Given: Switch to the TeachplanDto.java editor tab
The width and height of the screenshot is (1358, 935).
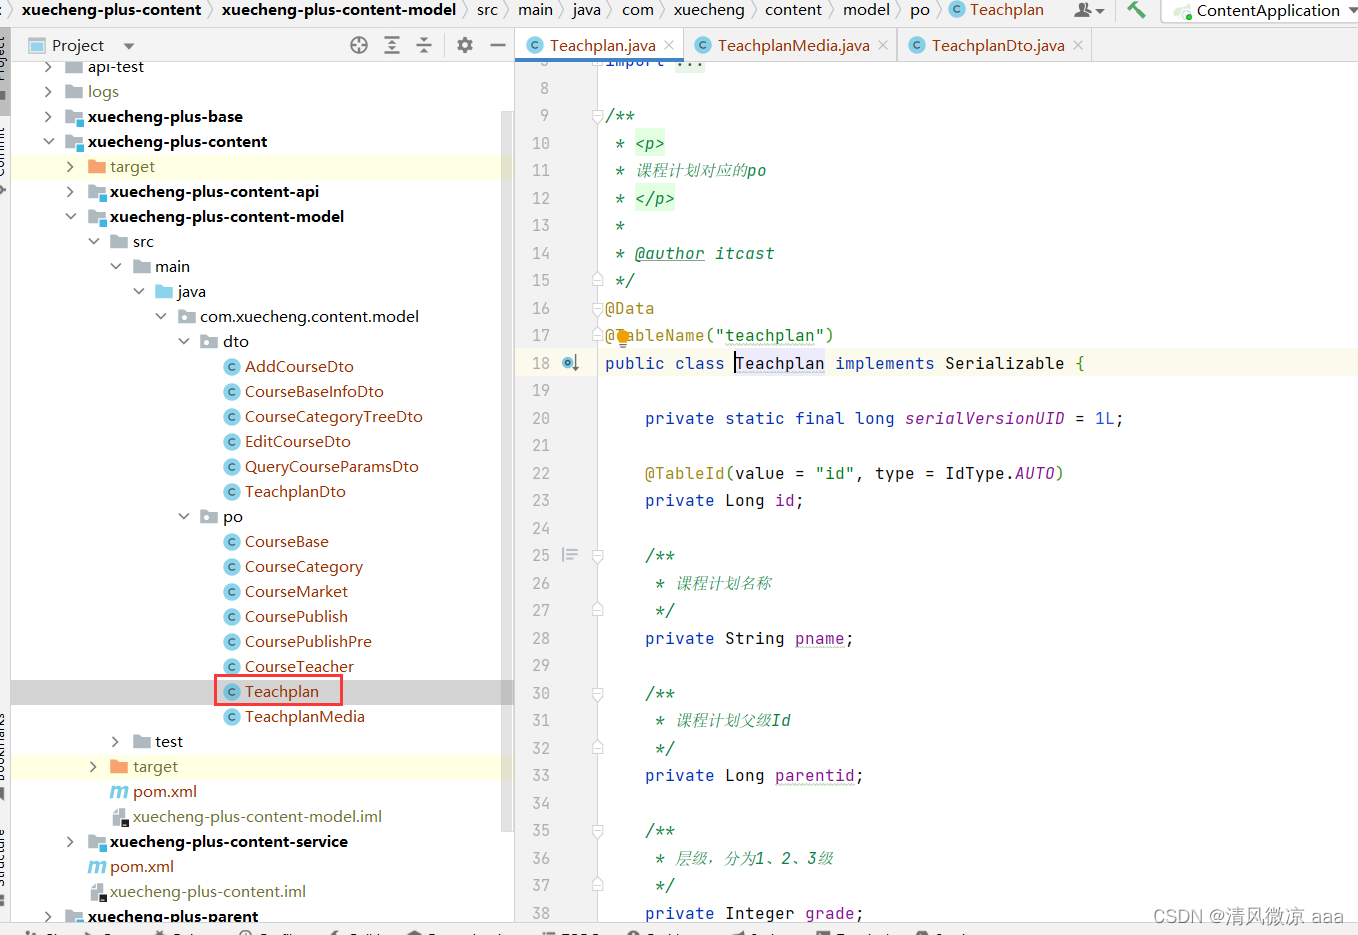Looking at the screenshot, I should coord(997,45).
